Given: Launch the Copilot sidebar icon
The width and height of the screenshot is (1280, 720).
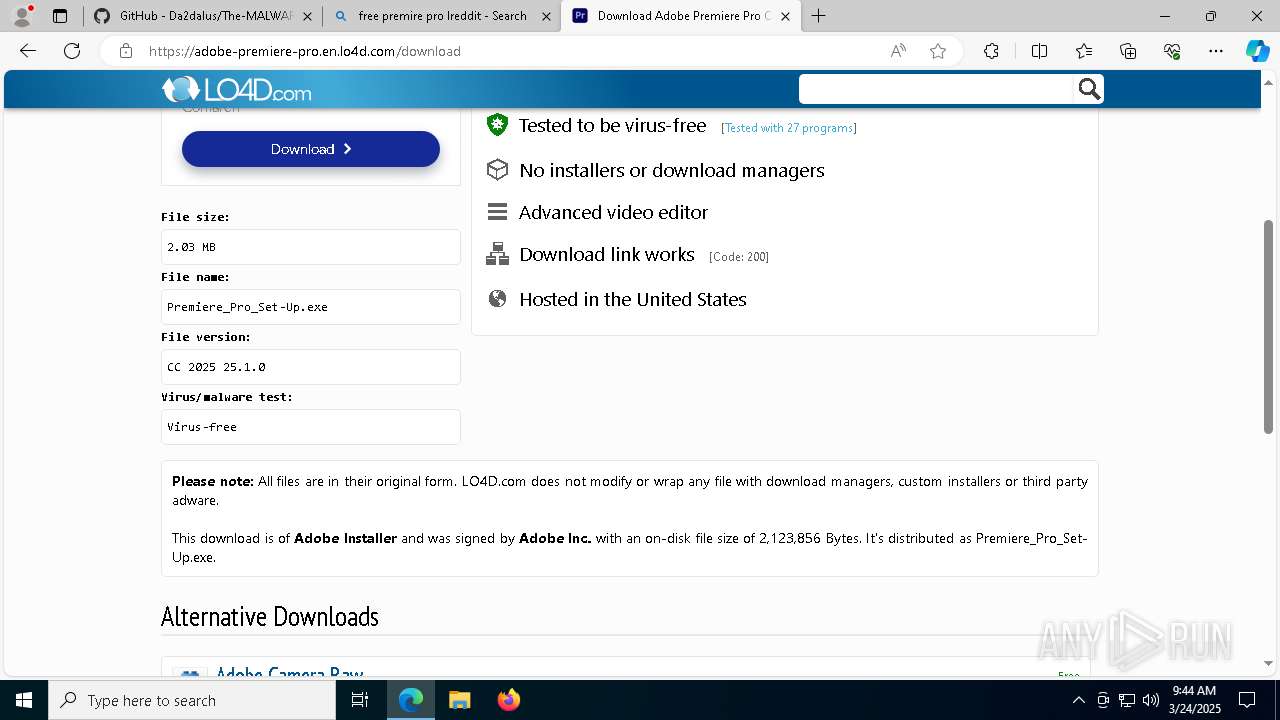Looking at the screenshot, I should 1257,51.
